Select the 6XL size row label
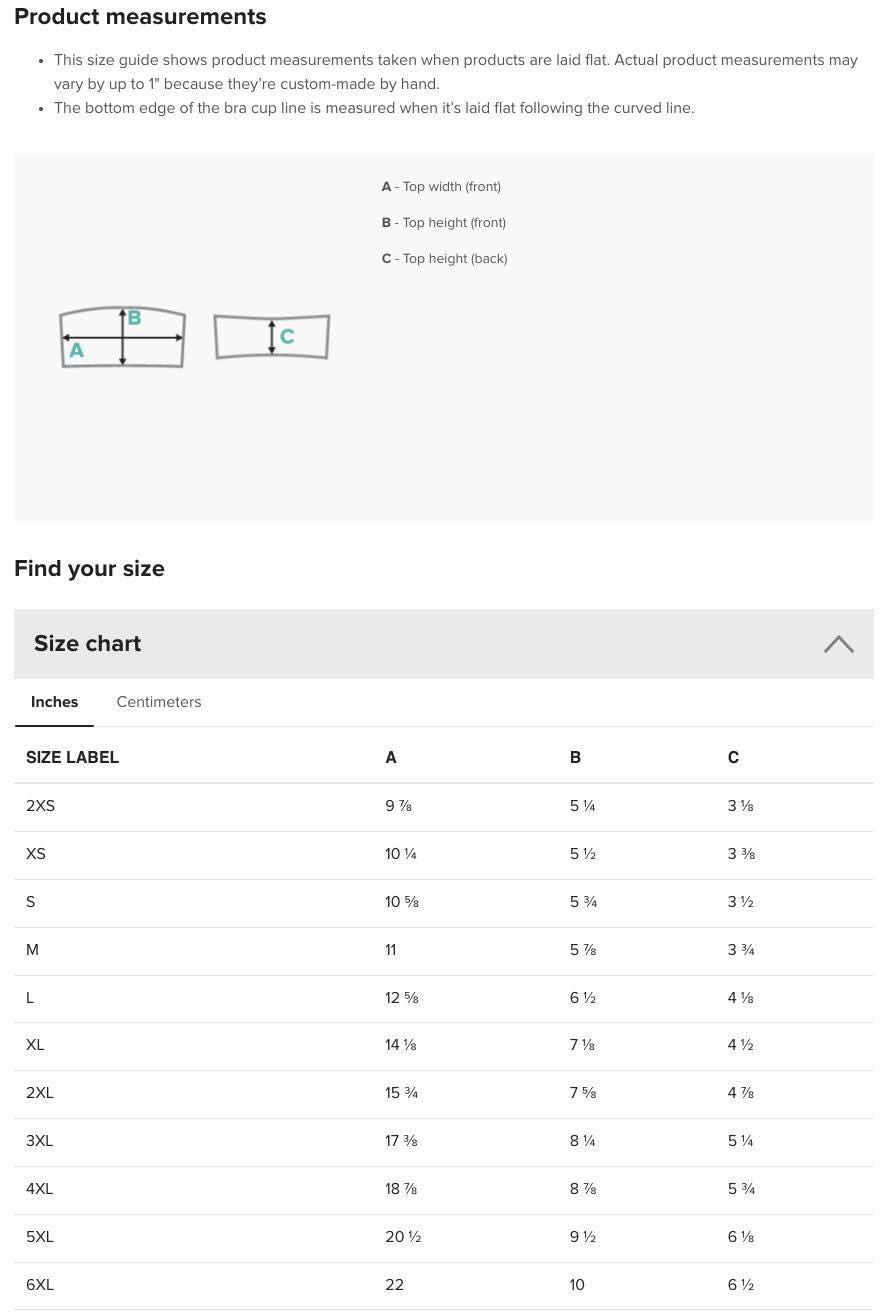Screen dimensions: 883x1315 (x=40, y=1285)
